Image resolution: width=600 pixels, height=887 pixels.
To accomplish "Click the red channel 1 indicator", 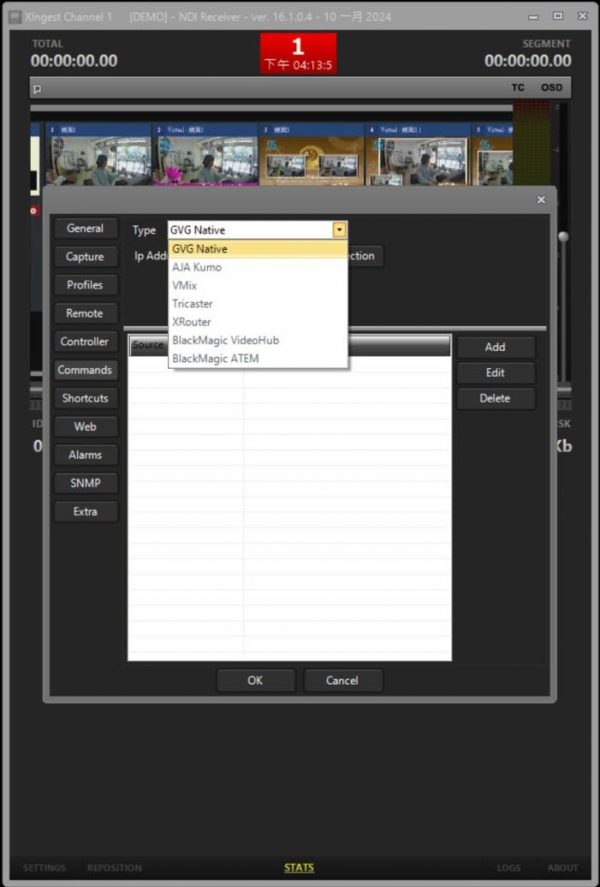I will (x=298, y=53).
